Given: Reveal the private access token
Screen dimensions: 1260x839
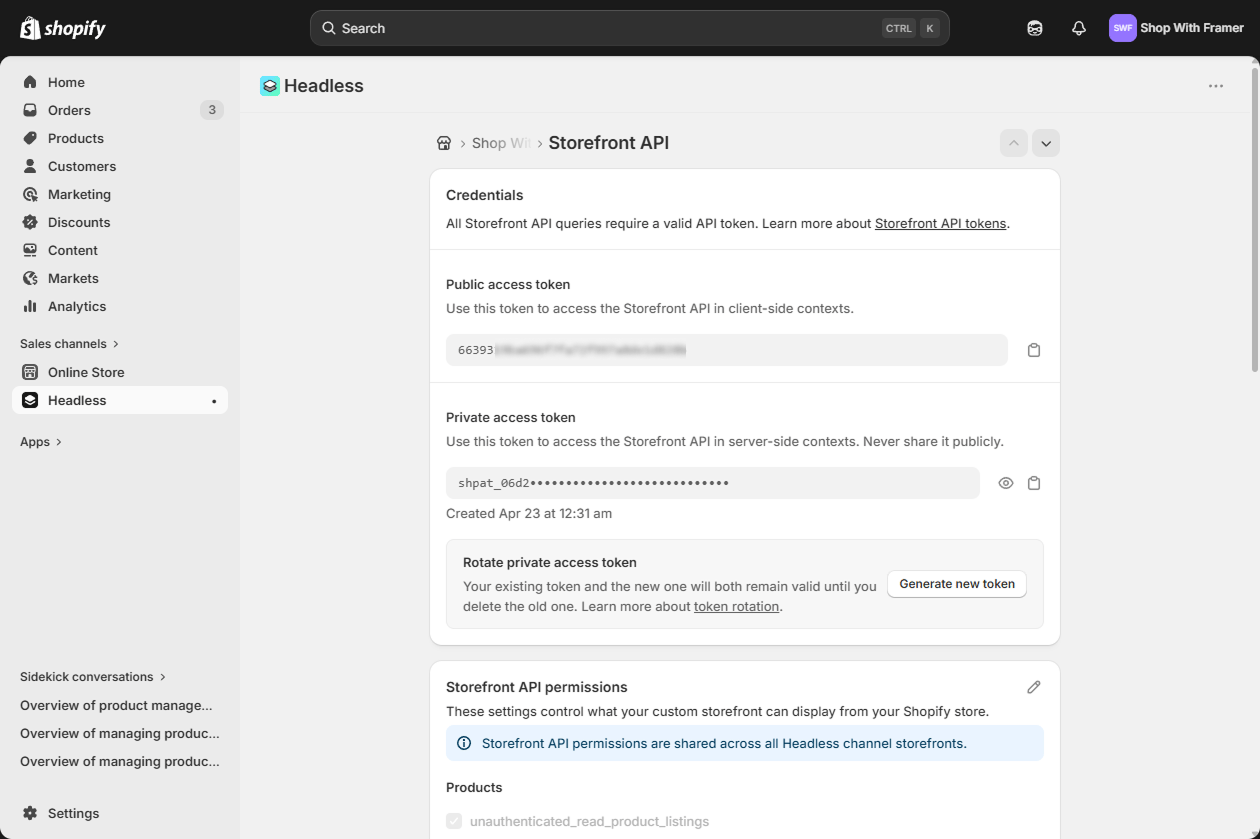Looking at the screenshot, I should click(x=1006, y=483).
